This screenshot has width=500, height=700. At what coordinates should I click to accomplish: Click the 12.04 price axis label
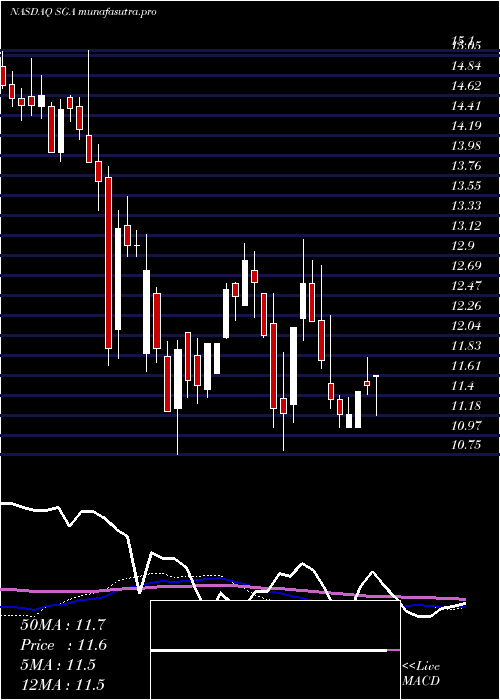pyautogui.click(x=466, y=326)
